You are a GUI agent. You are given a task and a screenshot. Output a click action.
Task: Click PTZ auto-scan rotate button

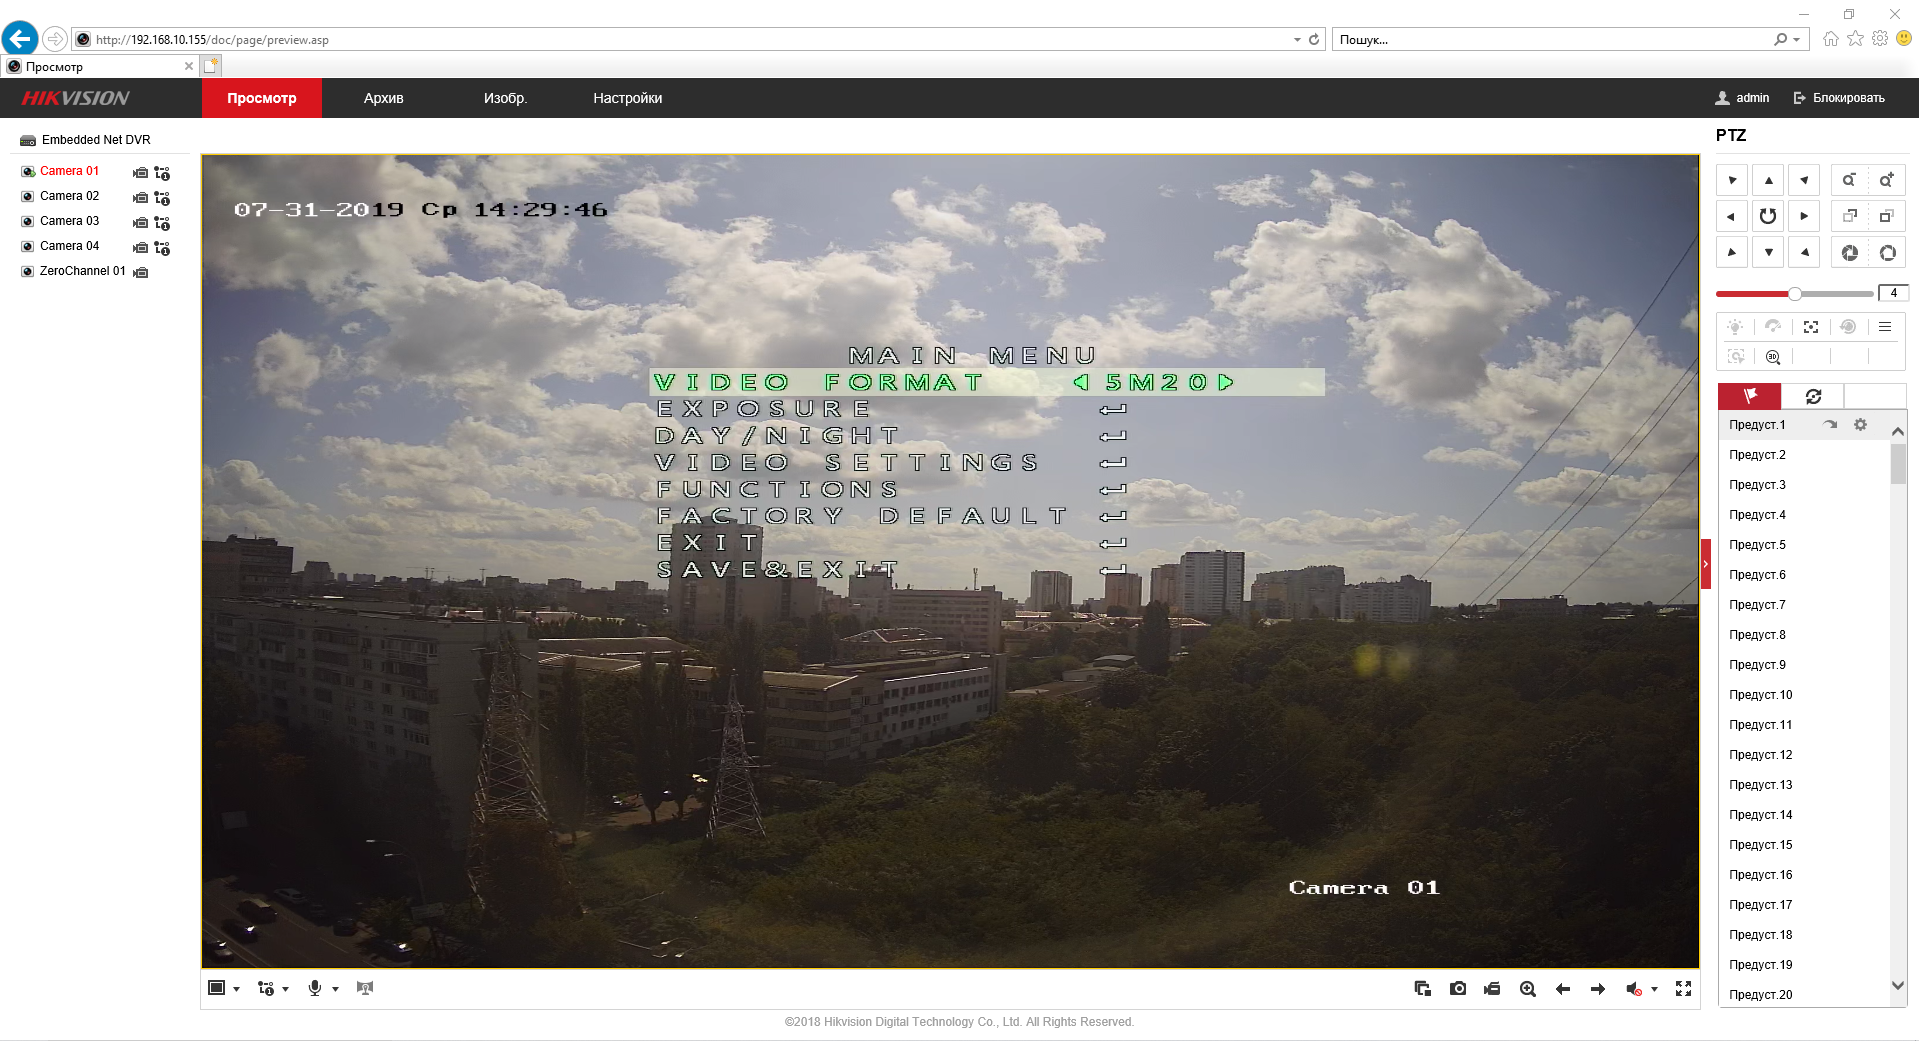point(1768,216)
